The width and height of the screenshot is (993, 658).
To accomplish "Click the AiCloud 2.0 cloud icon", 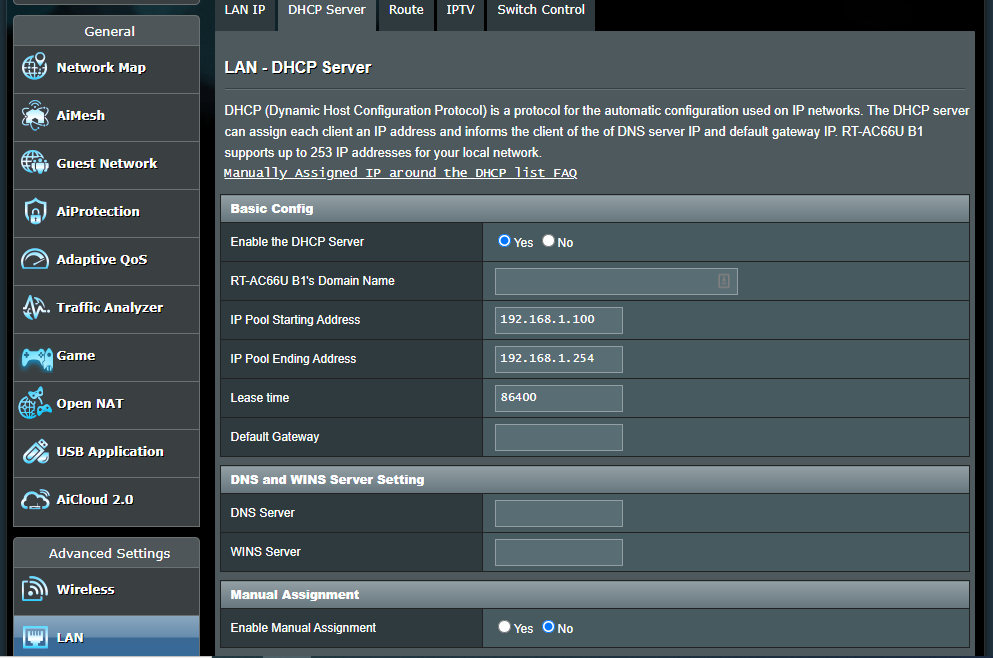I will point(35,500).
